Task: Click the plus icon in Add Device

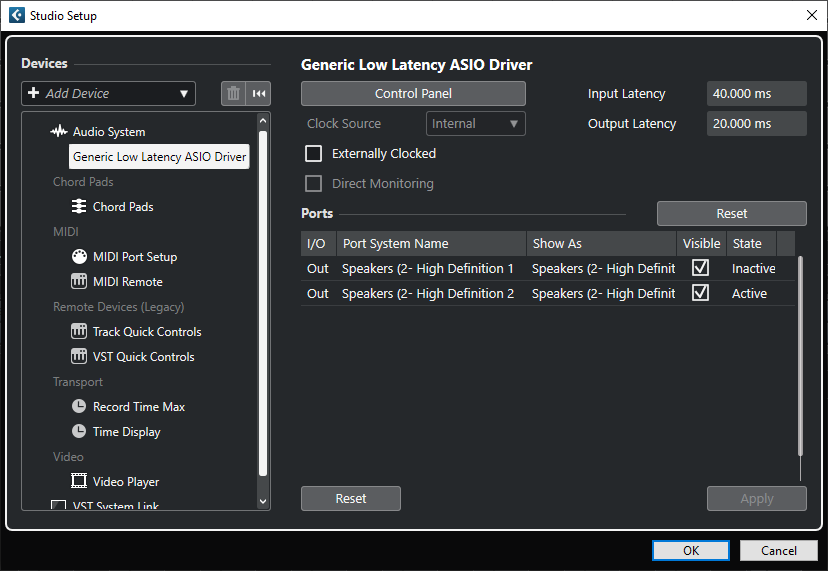Action: coord(33,93)
